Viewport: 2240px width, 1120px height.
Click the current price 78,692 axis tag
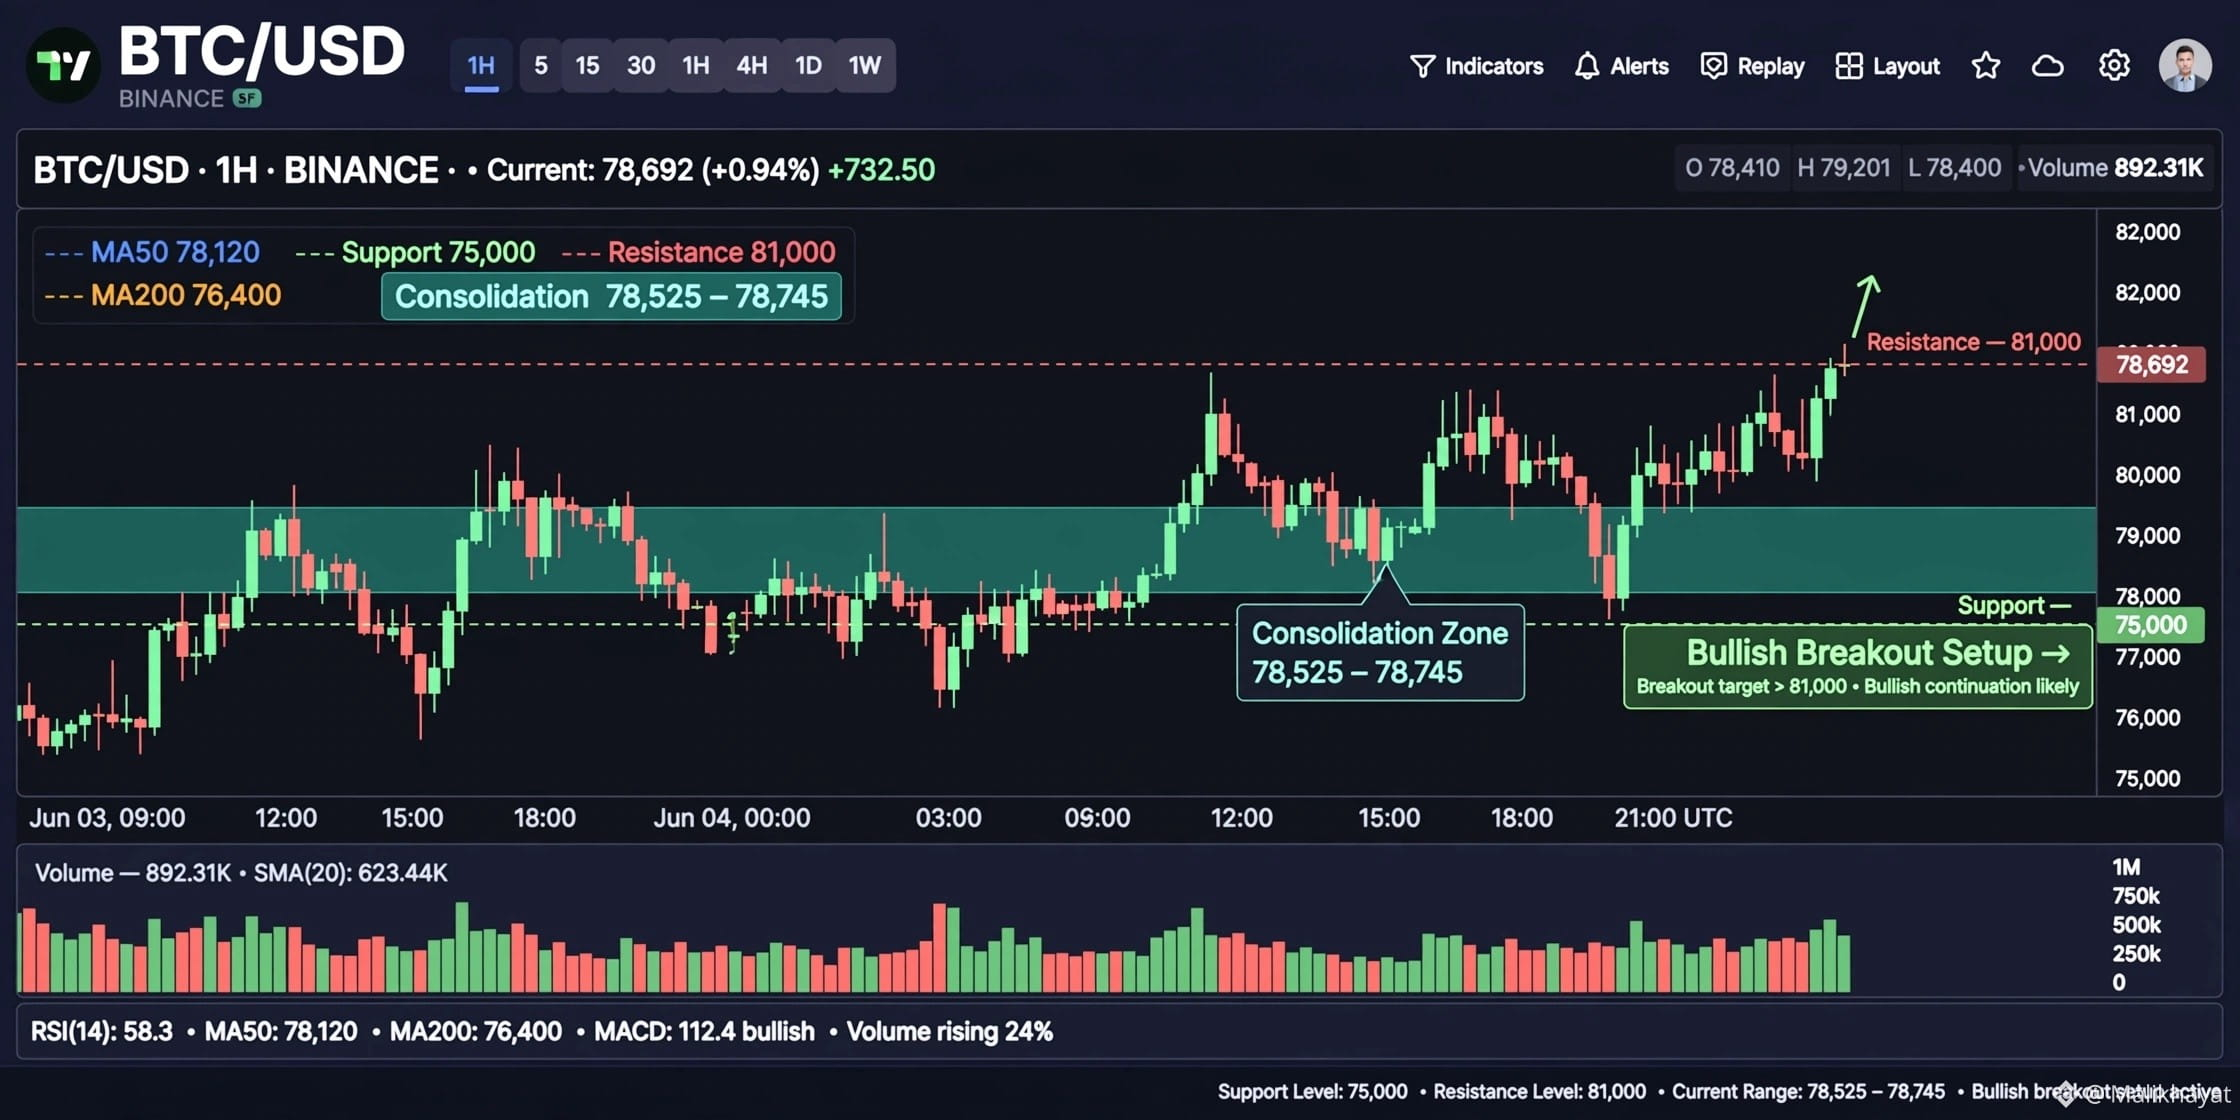(2152, 364)
